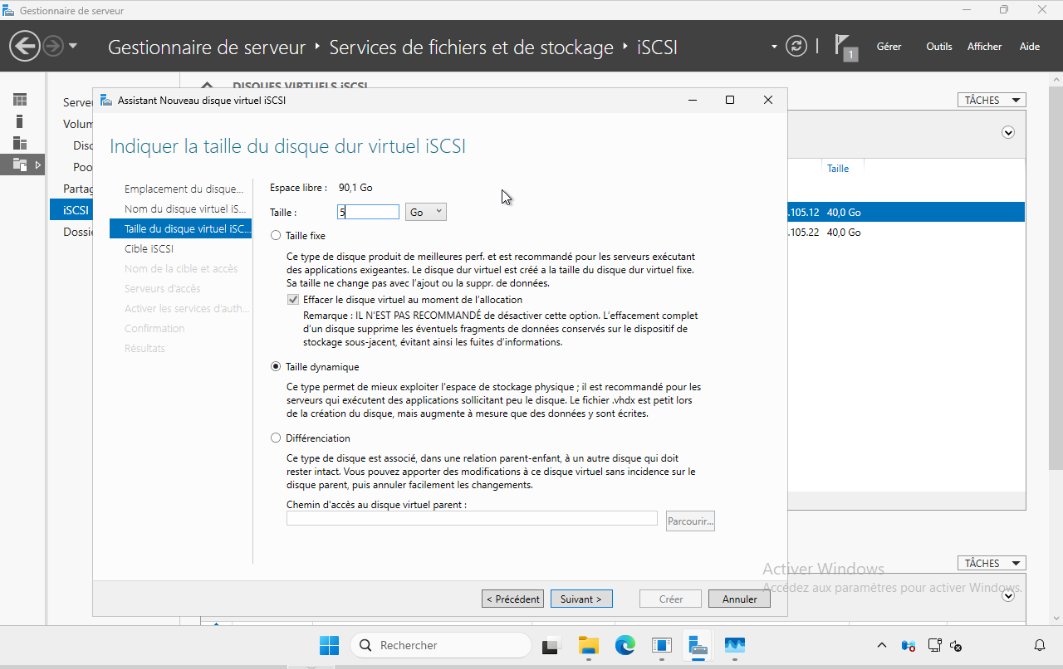Open the Aide menu
The image size is (1063, 669).
pos(1030,47)
